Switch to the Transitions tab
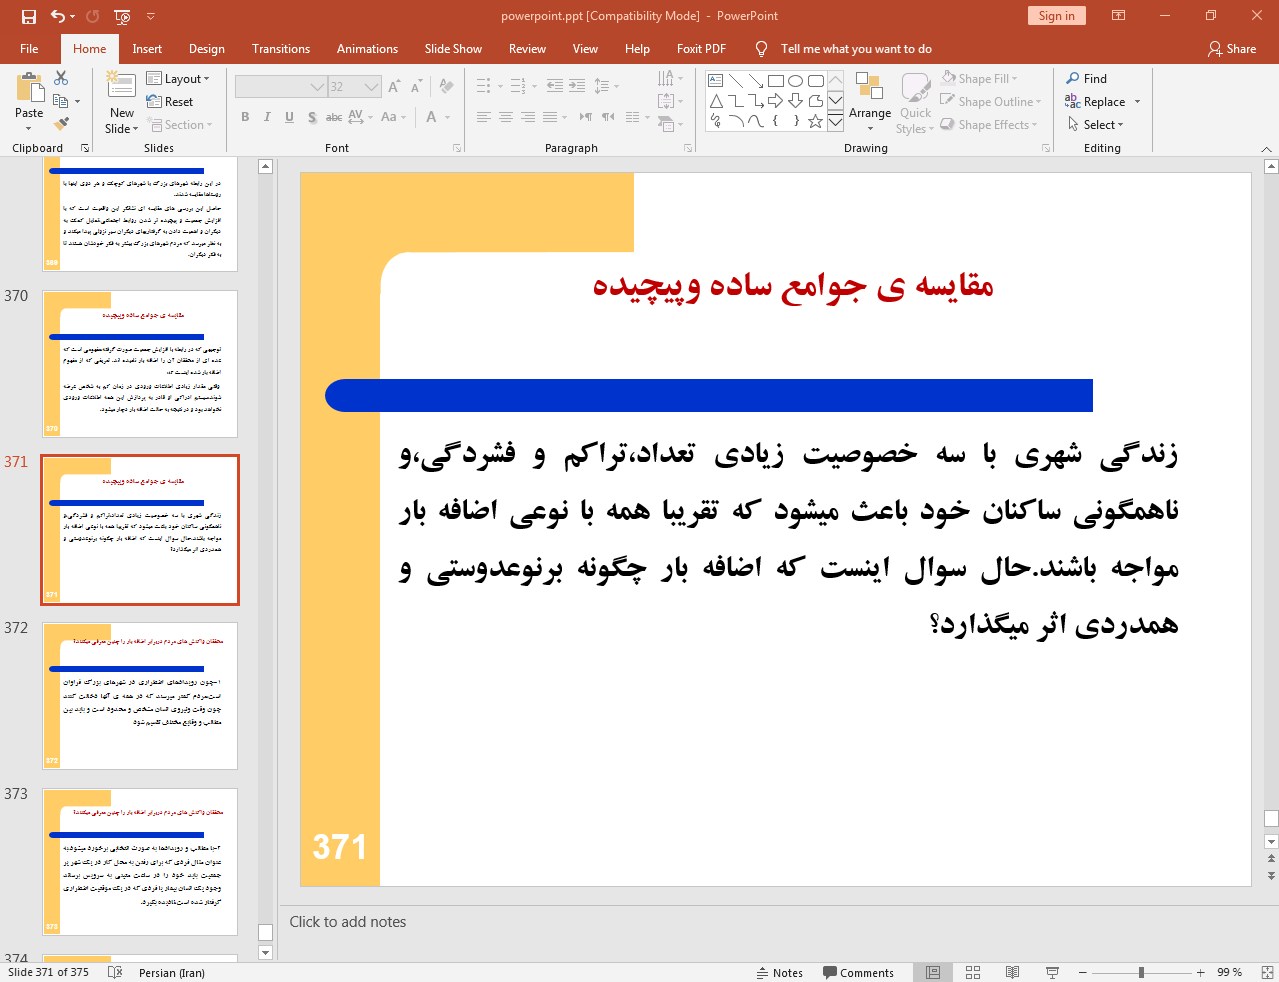 (x=281, y=49)
